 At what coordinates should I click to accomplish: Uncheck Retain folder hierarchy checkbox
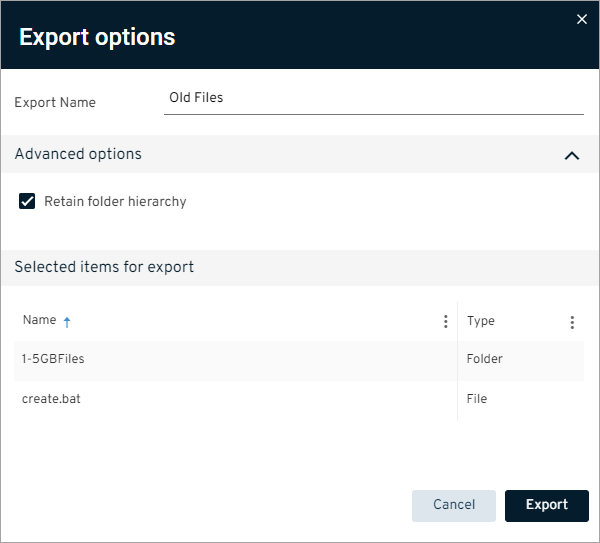pos(27,201)
